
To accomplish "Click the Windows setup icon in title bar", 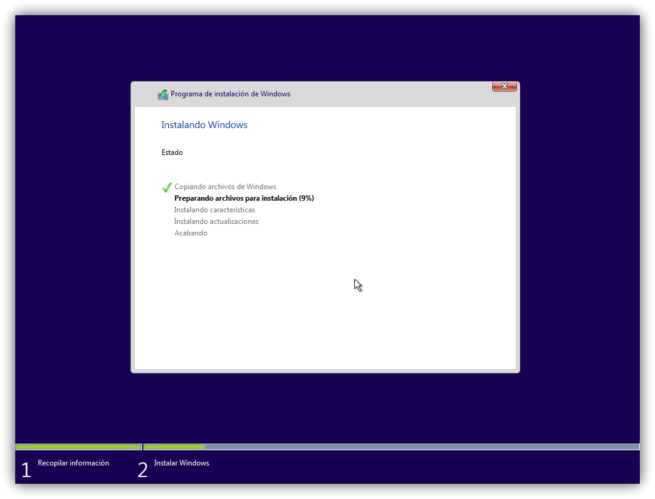I will 163,94.
